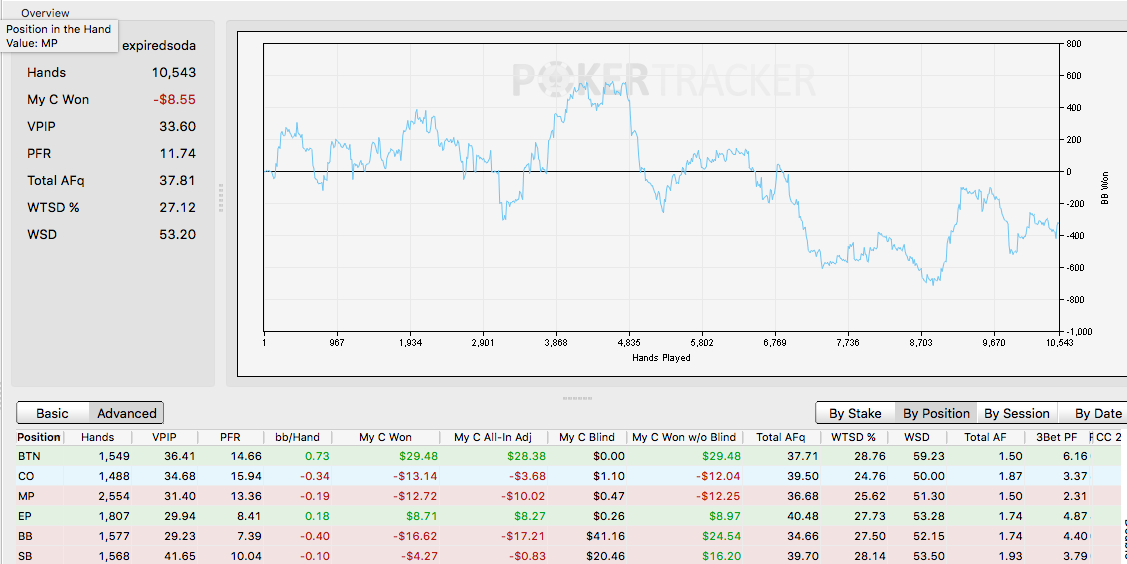
Task: Click the My C Blind column header
Action: point(586,437)
